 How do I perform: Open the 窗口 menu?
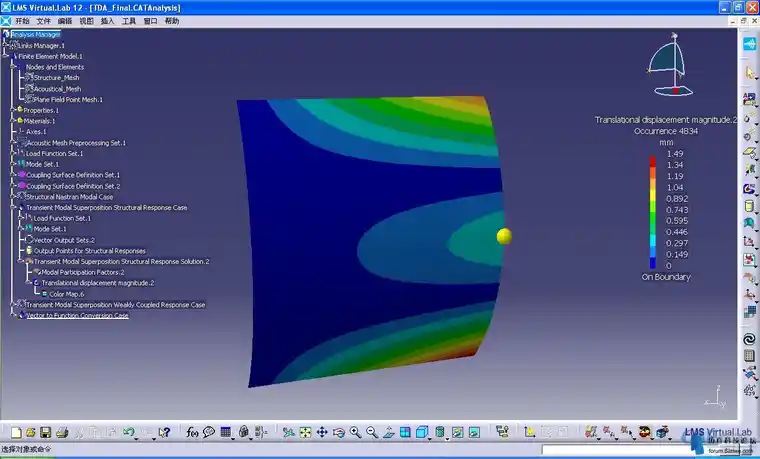(150, 21)
